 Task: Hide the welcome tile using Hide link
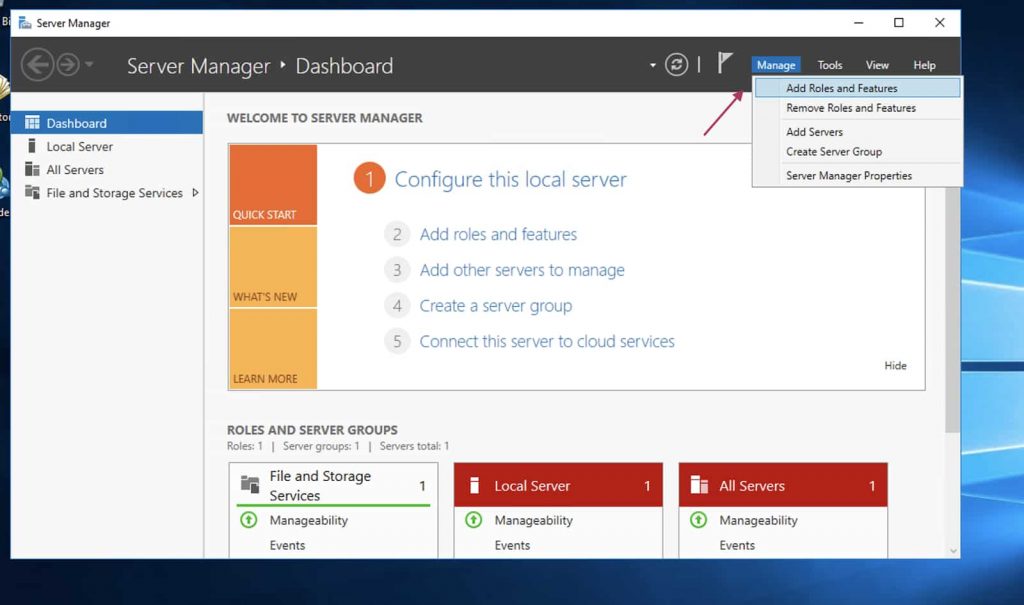895,366
